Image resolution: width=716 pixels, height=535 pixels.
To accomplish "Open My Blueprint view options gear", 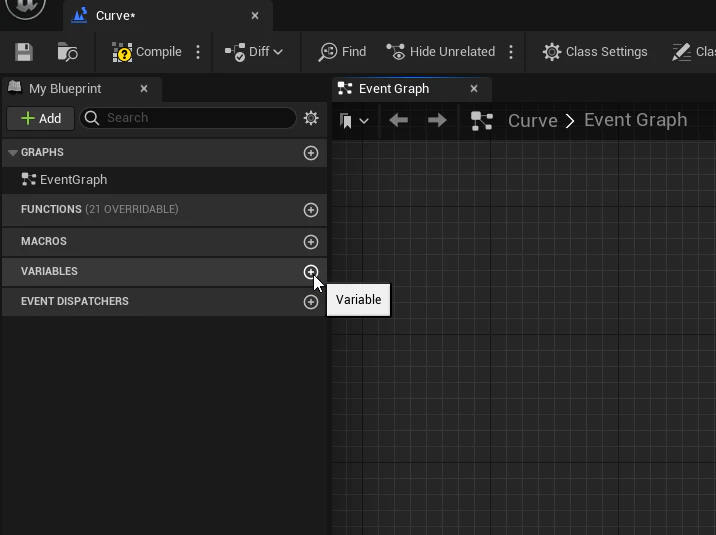I will pos(311,118).
